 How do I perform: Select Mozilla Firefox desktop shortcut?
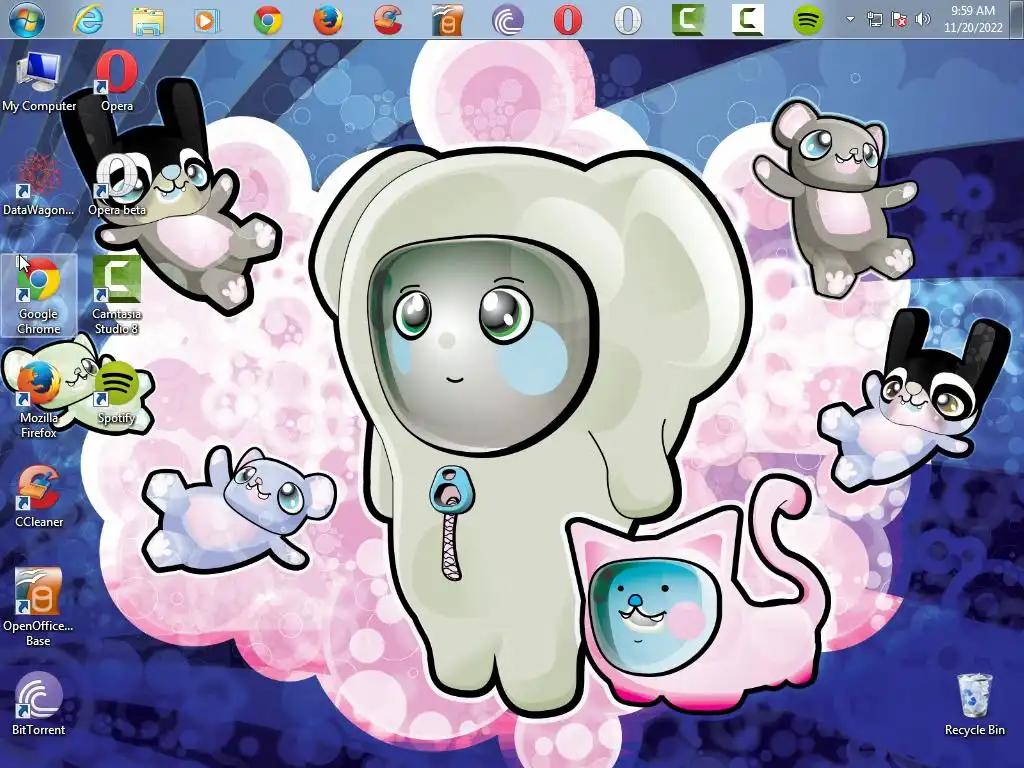tap(39, 400)
